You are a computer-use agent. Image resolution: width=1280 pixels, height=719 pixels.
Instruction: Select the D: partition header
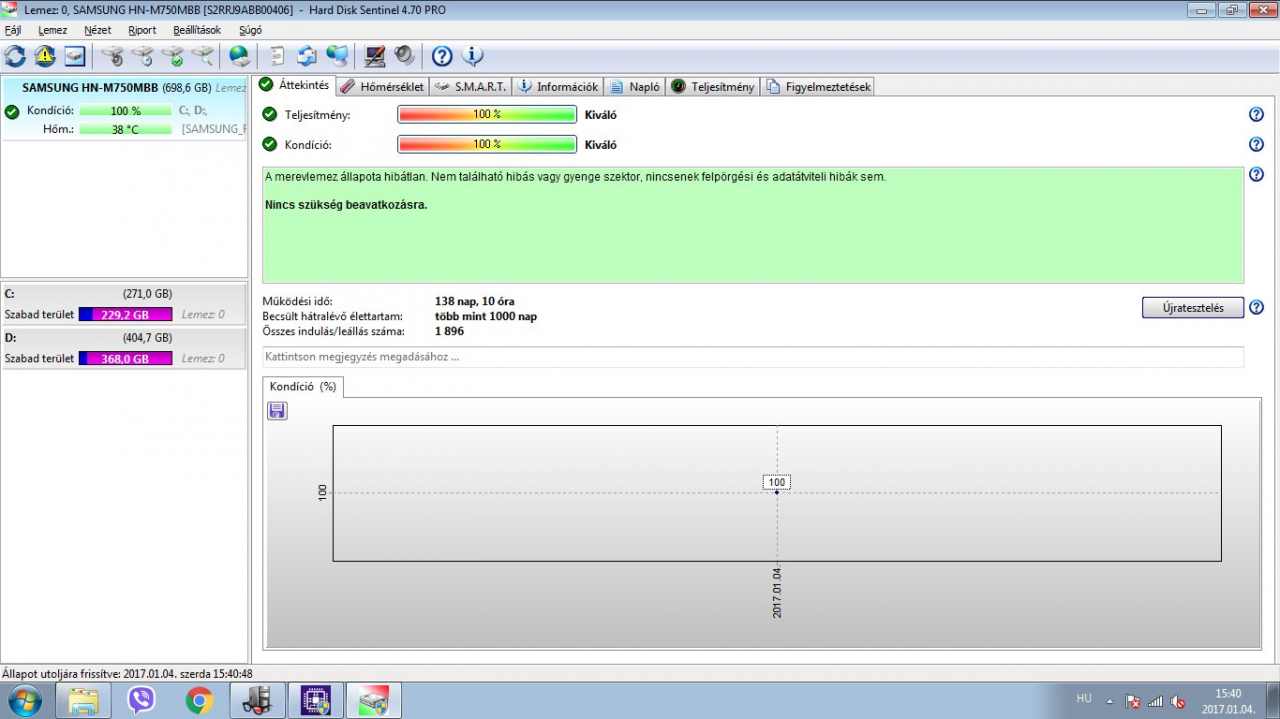click(124, 338)
